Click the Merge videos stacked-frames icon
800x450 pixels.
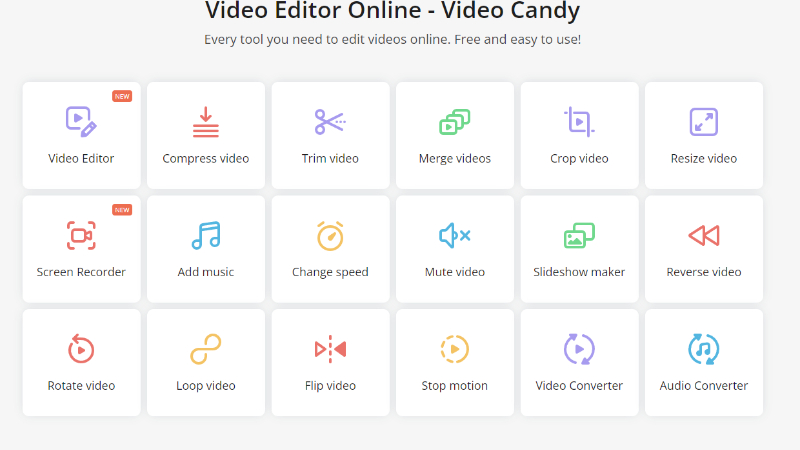455,122
